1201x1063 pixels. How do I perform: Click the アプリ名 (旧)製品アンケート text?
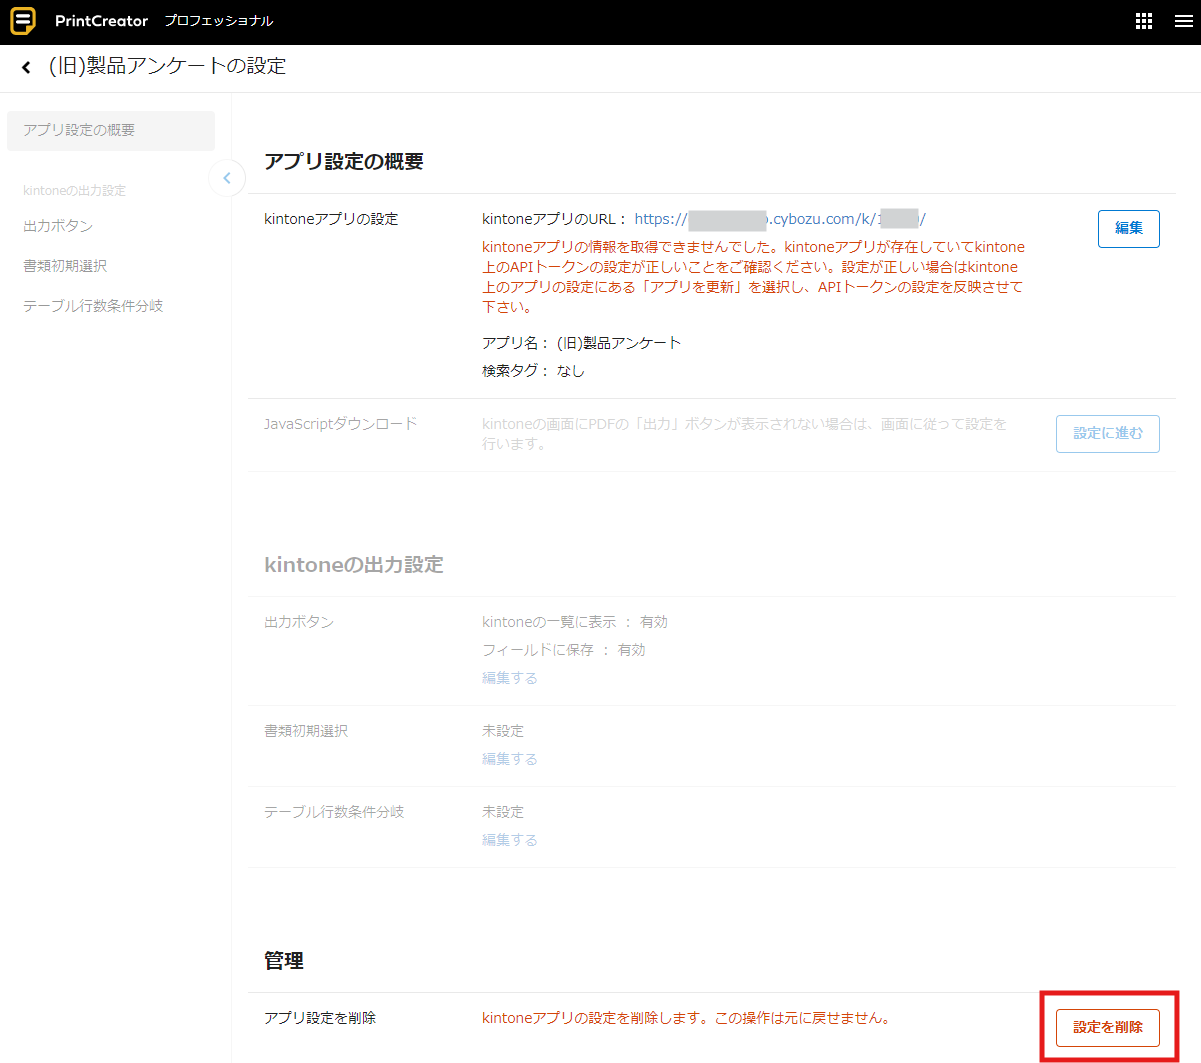tap(581, 343)
